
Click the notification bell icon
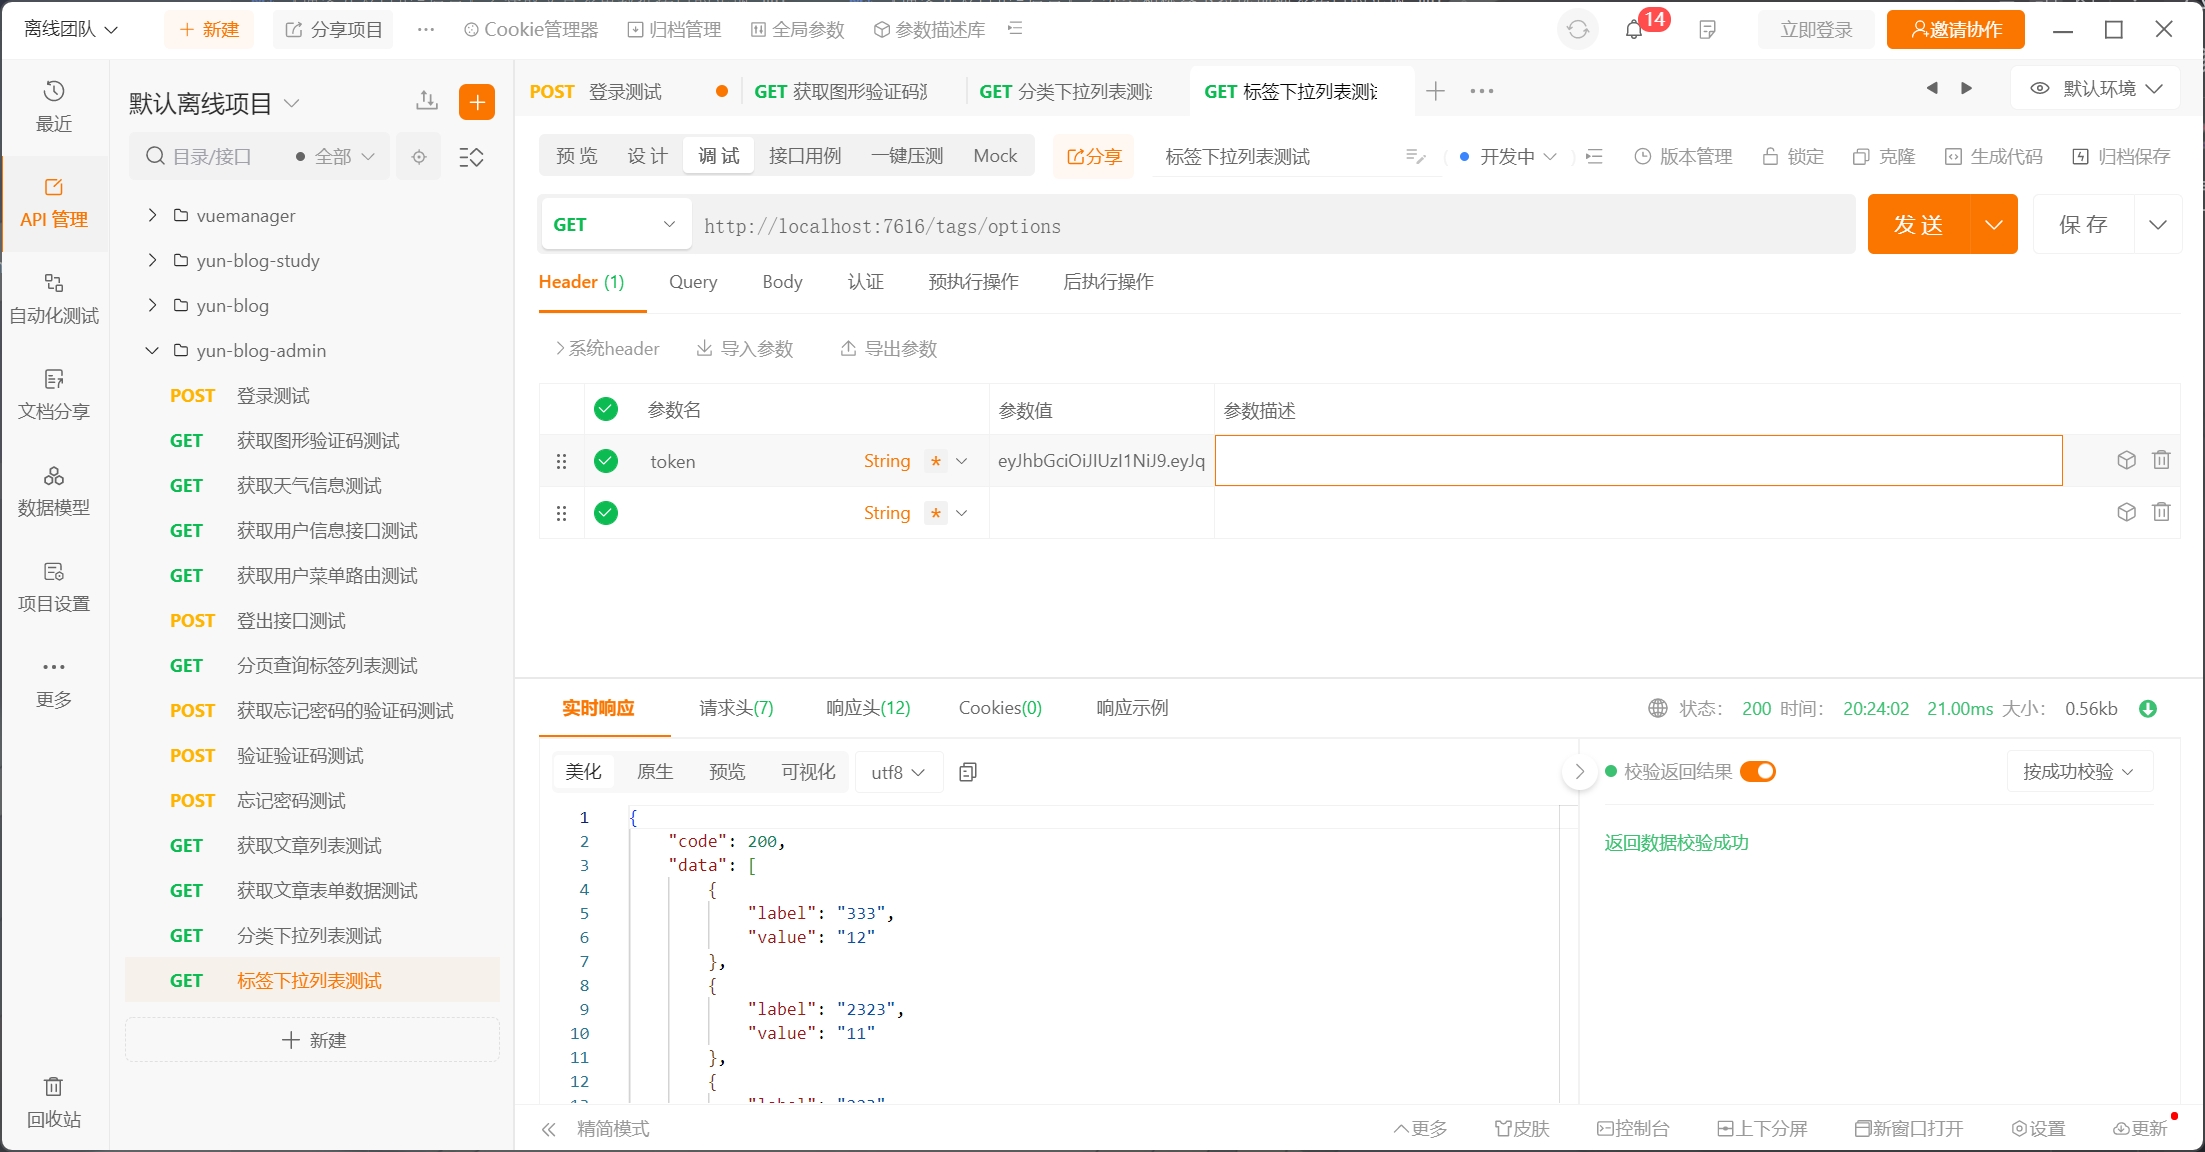1634,30
